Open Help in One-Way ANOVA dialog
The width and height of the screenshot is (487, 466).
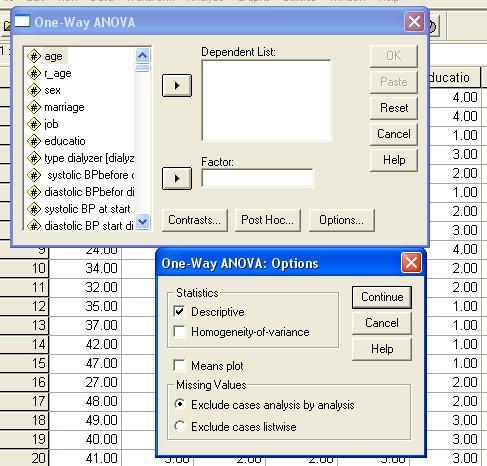[x=394, y=160]
